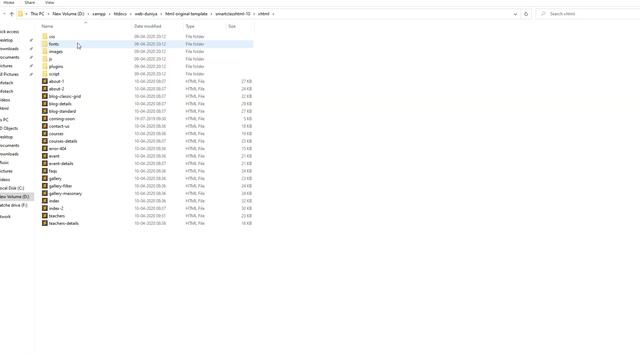Open Network in navigation pane
The image size is (640, 360).
point(5,217)
